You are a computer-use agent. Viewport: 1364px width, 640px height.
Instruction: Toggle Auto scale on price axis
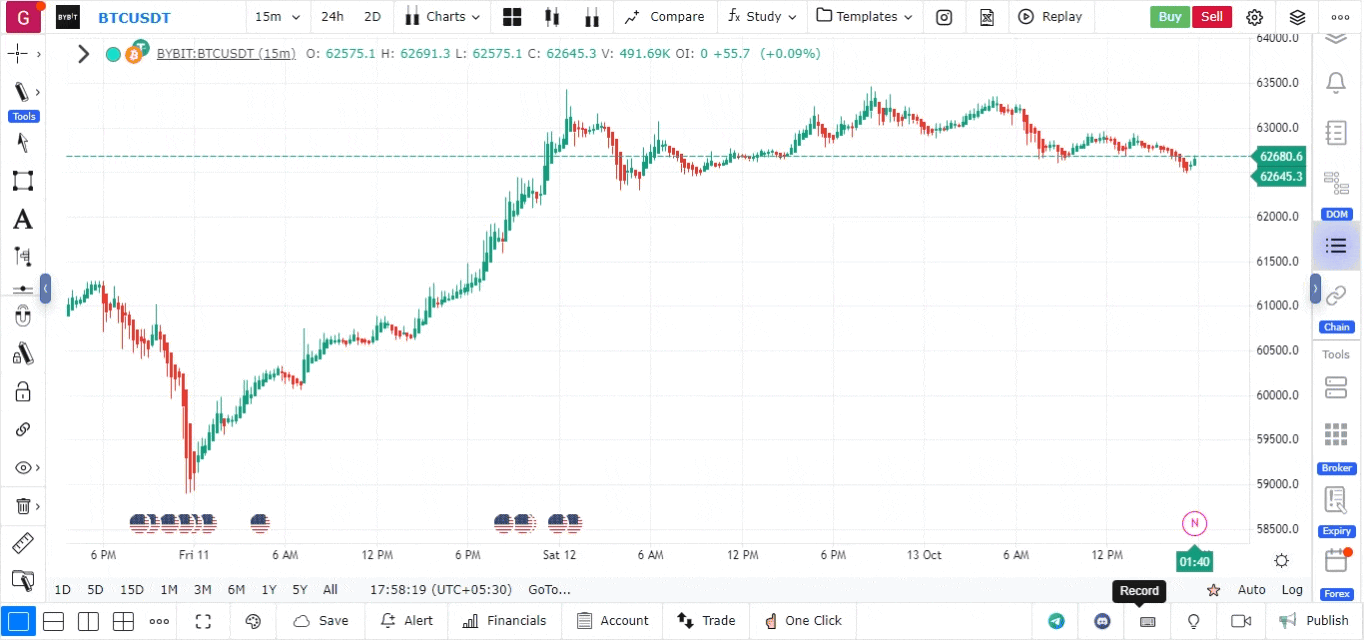[x=1251, y=590]
